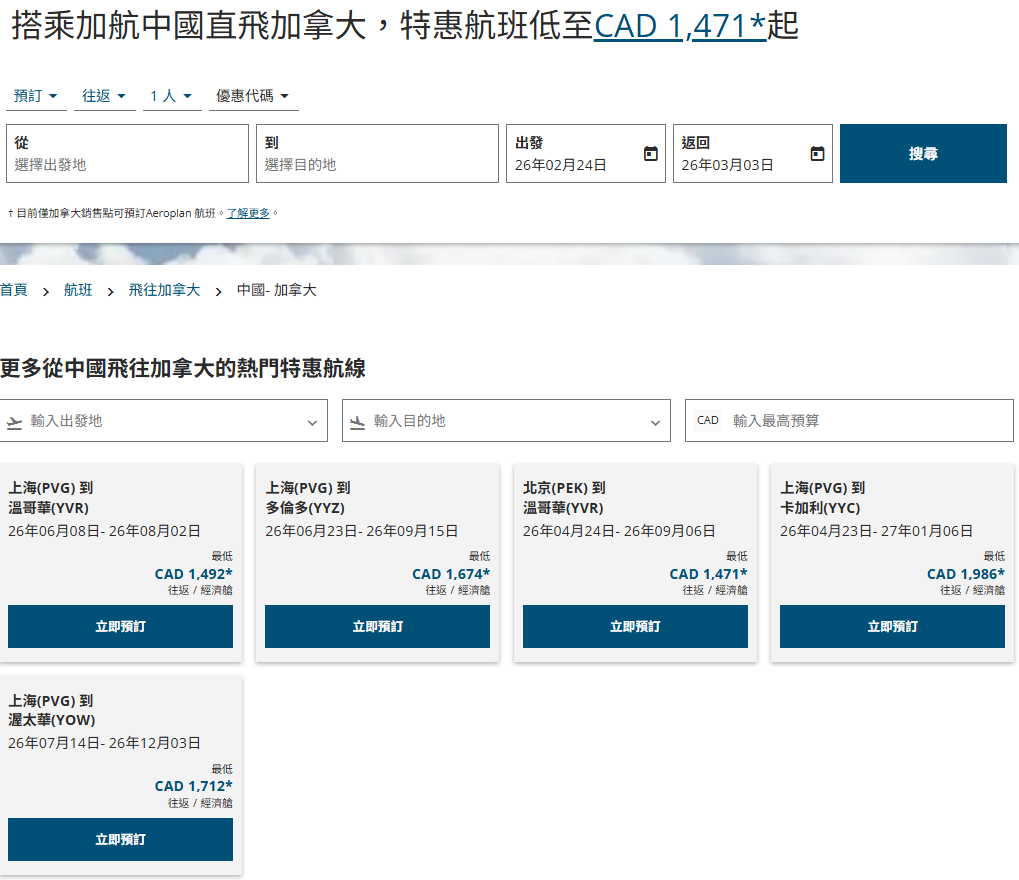
Task: Open the CAD 1,471* headline price link
Action: 680,27
